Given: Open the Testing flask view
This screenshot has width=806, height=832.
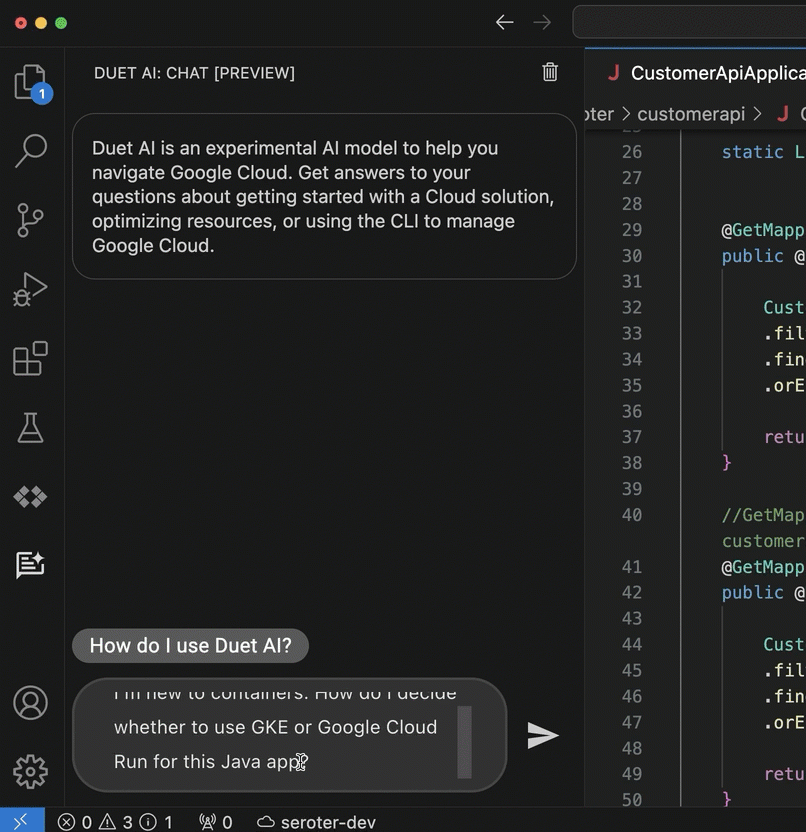Looking at the screenshot, I should [x=30, y=427].
